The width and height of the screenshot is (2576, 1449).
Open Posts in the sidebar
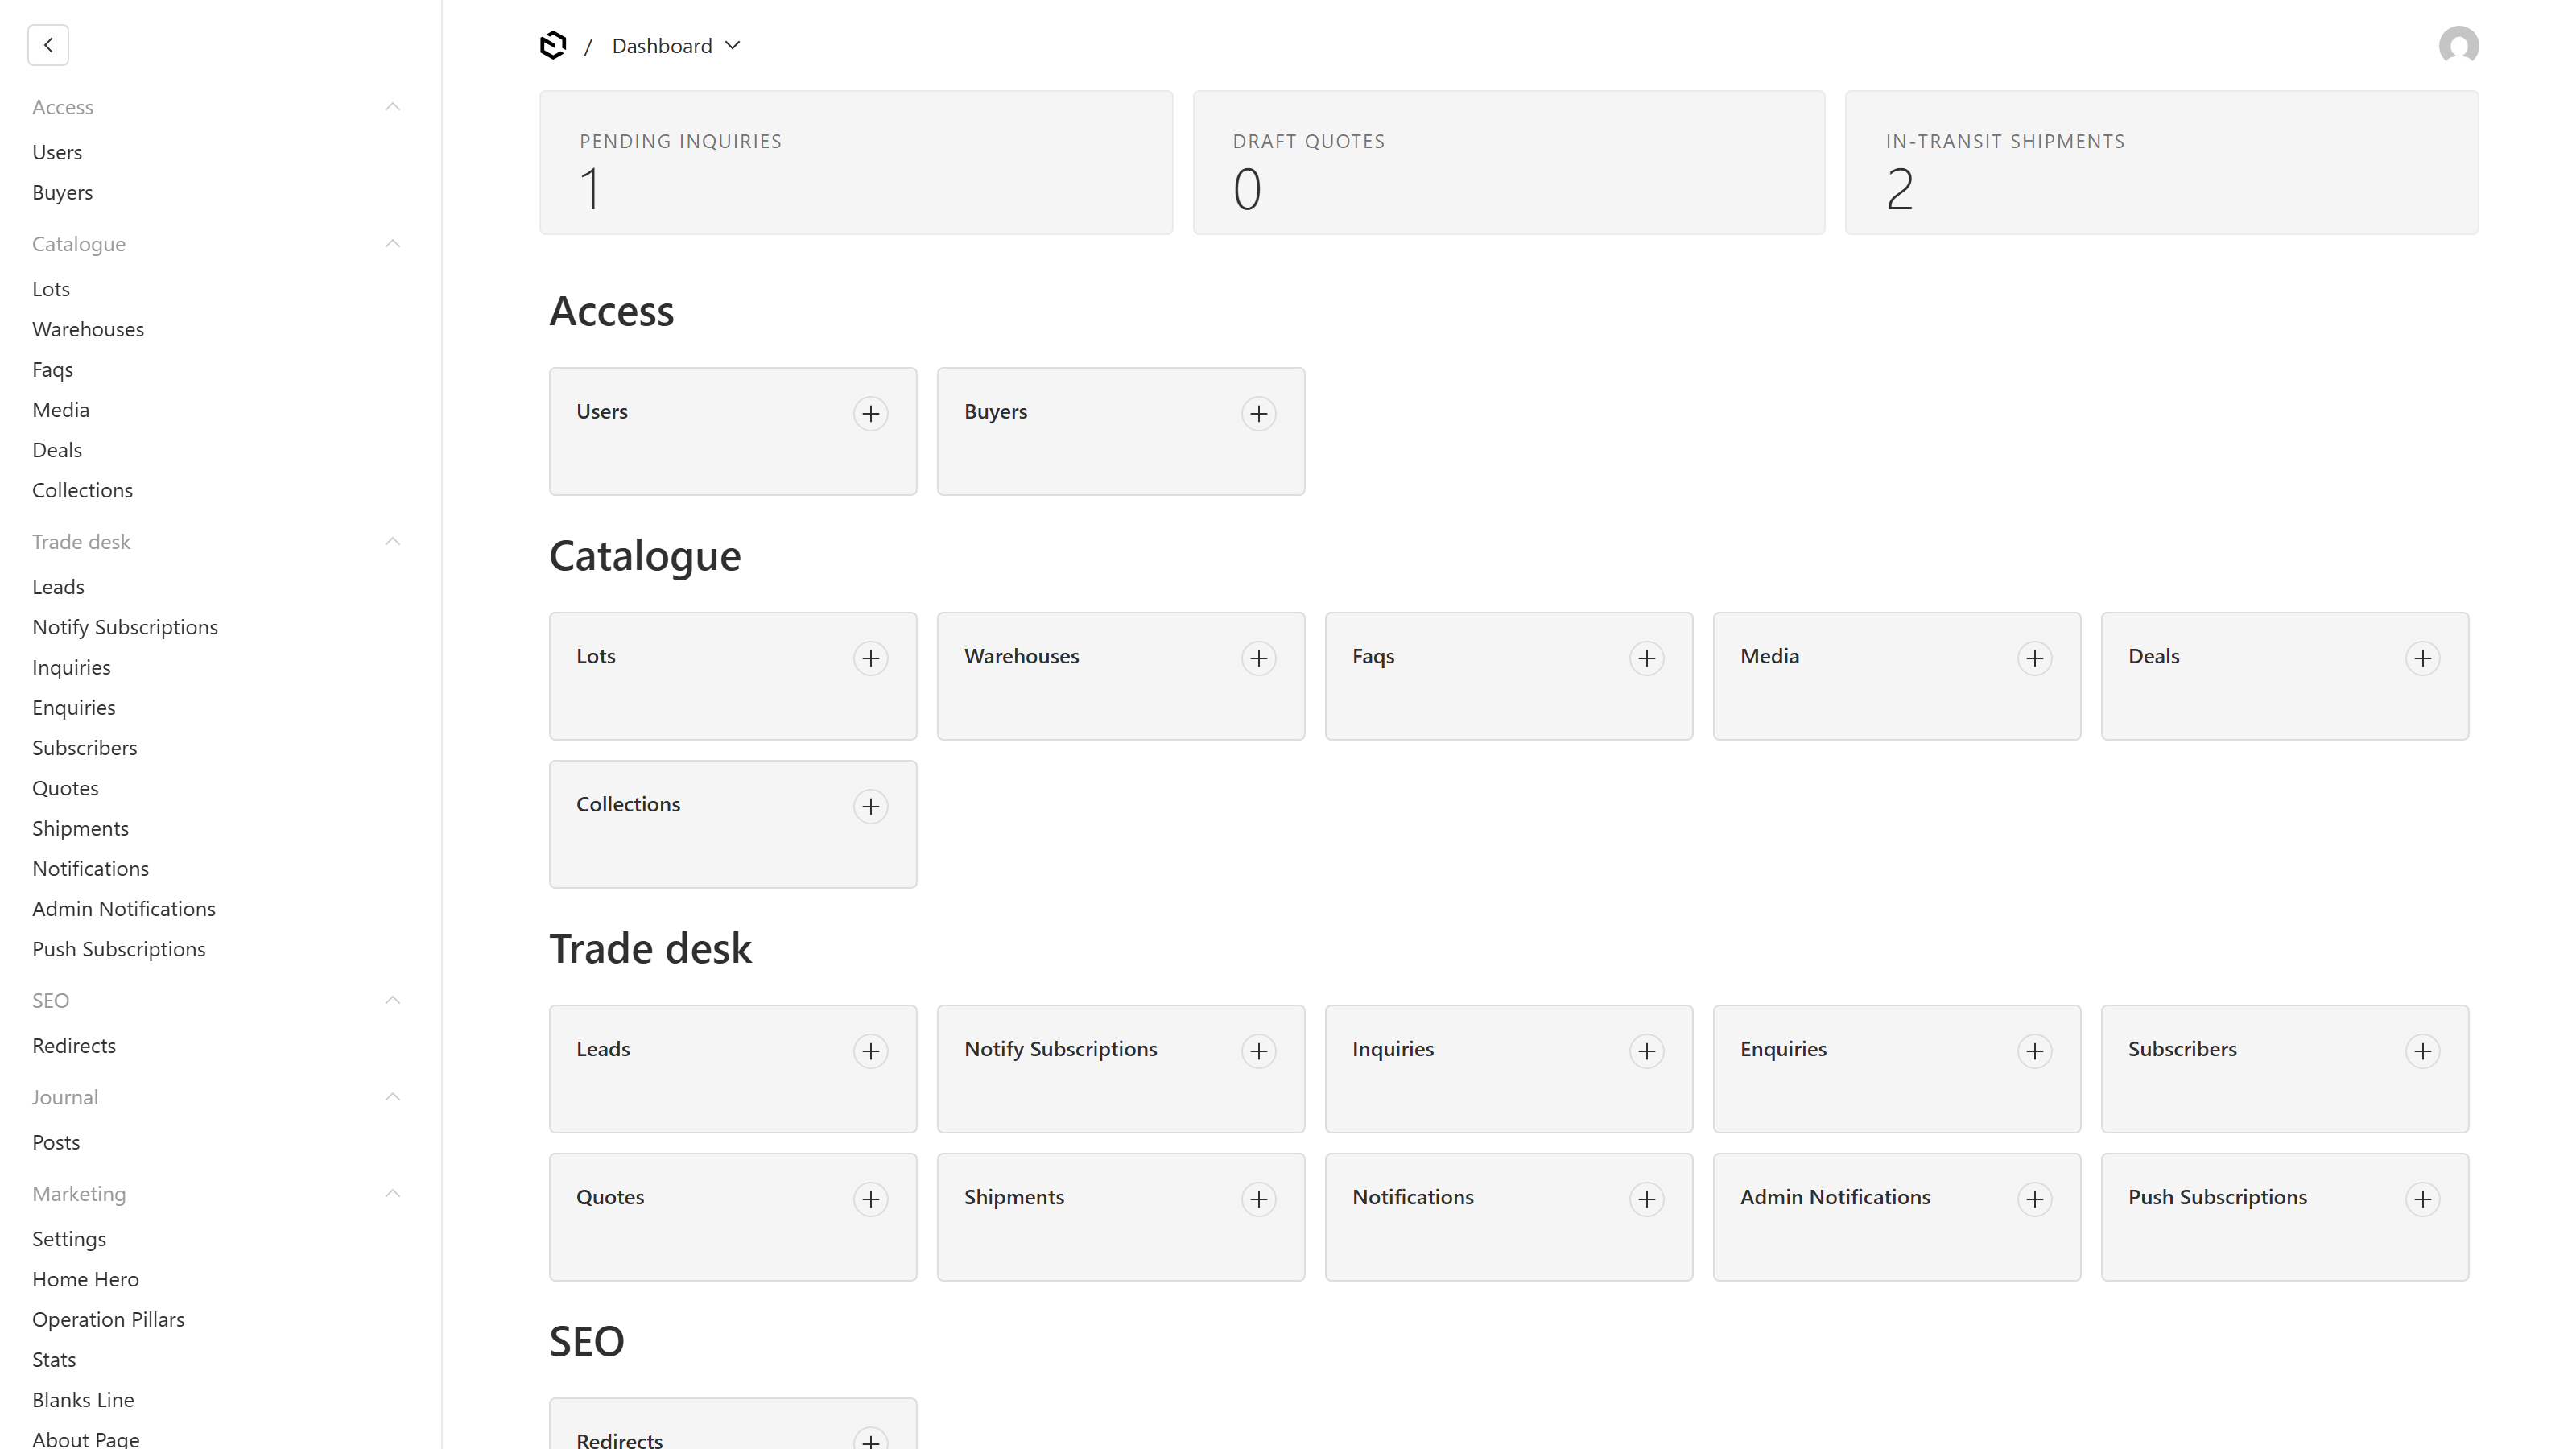tap(56, 1142)
